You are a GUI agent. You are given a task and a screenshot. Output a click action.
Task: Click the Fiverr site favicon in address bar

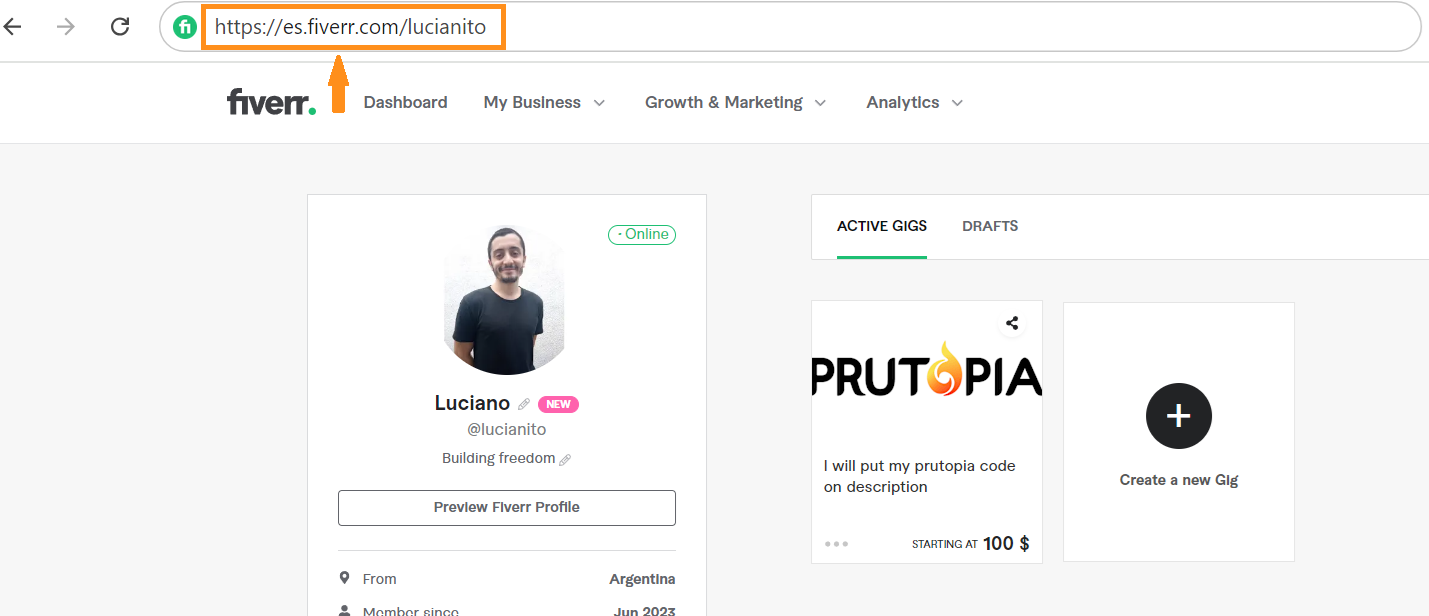click(184, 27)
